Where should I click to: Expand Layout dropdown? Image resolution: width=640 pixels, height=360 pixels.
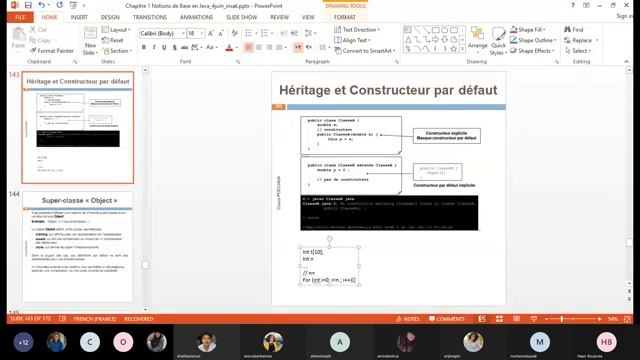point(116,30)
